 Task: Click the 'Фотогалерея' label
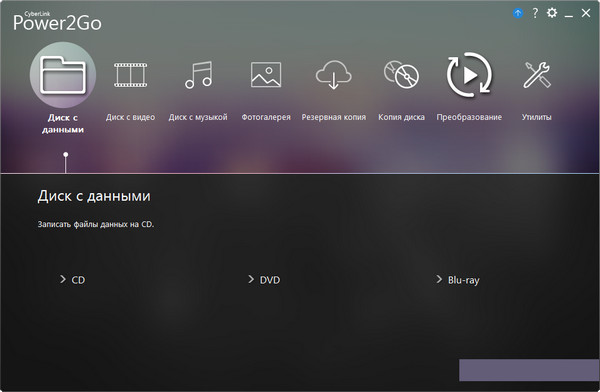click(x=266, y=117)
